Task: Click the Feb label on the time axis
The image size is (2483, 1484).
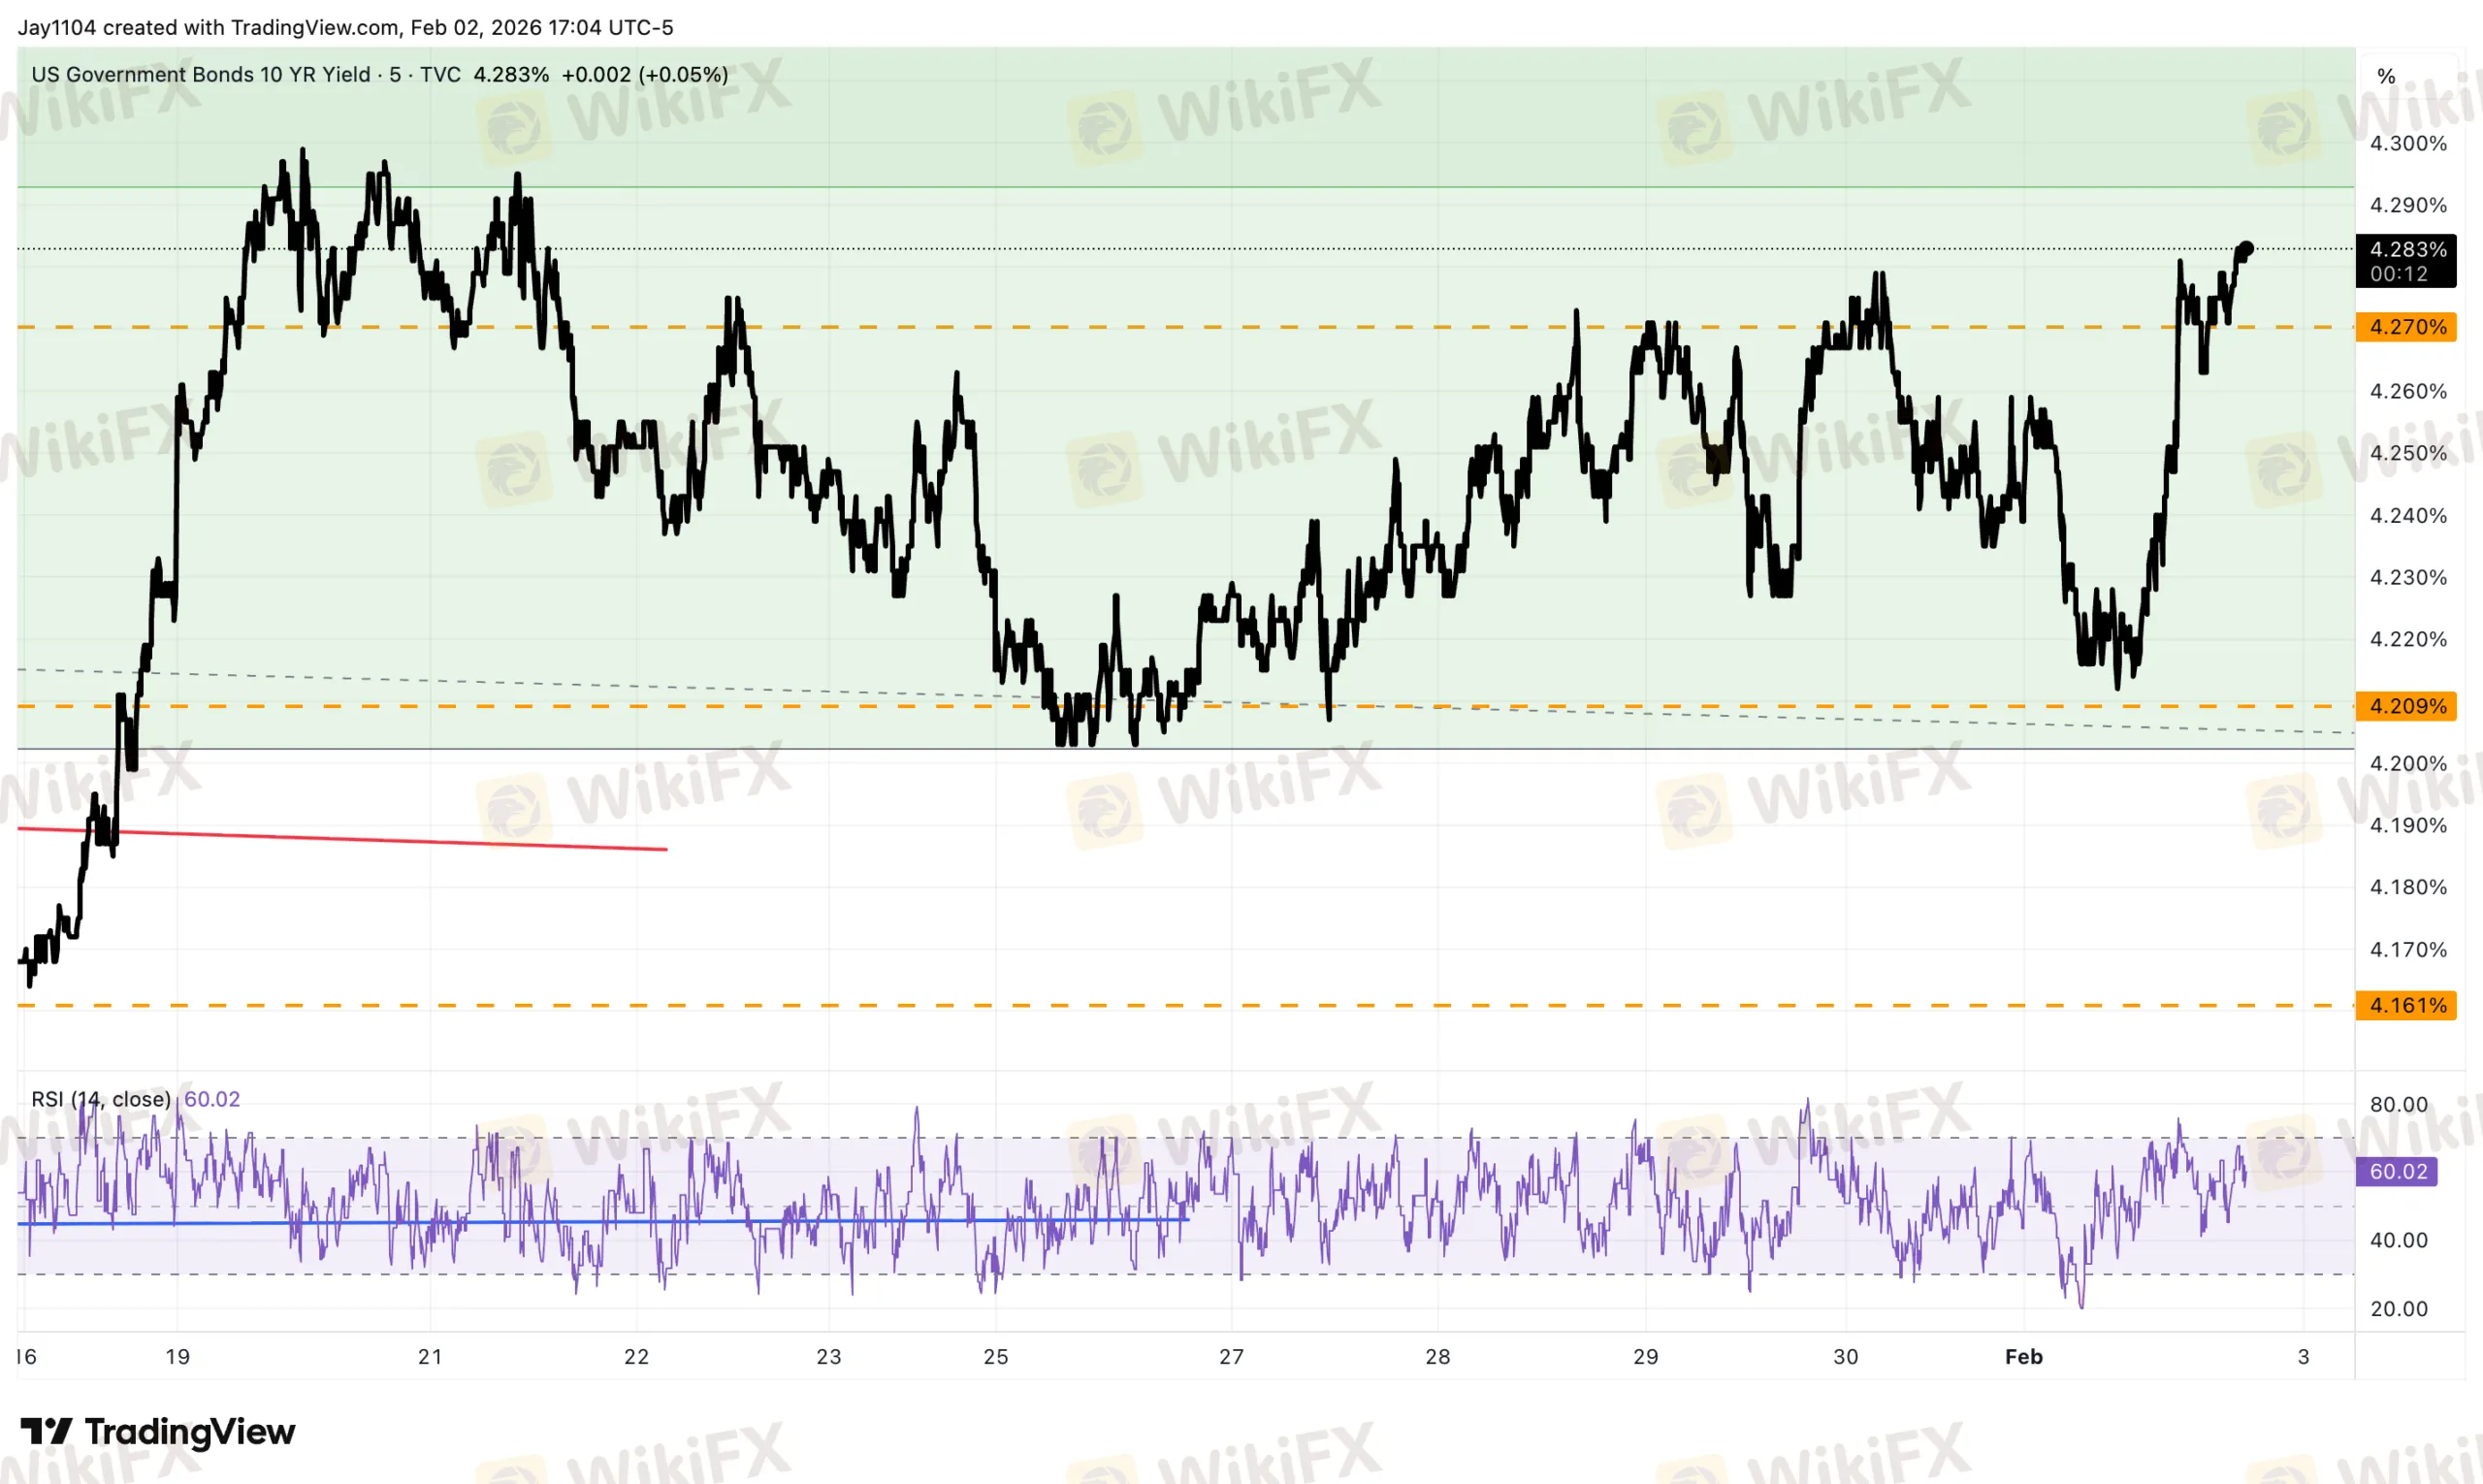Action: click(2024, 1357)
